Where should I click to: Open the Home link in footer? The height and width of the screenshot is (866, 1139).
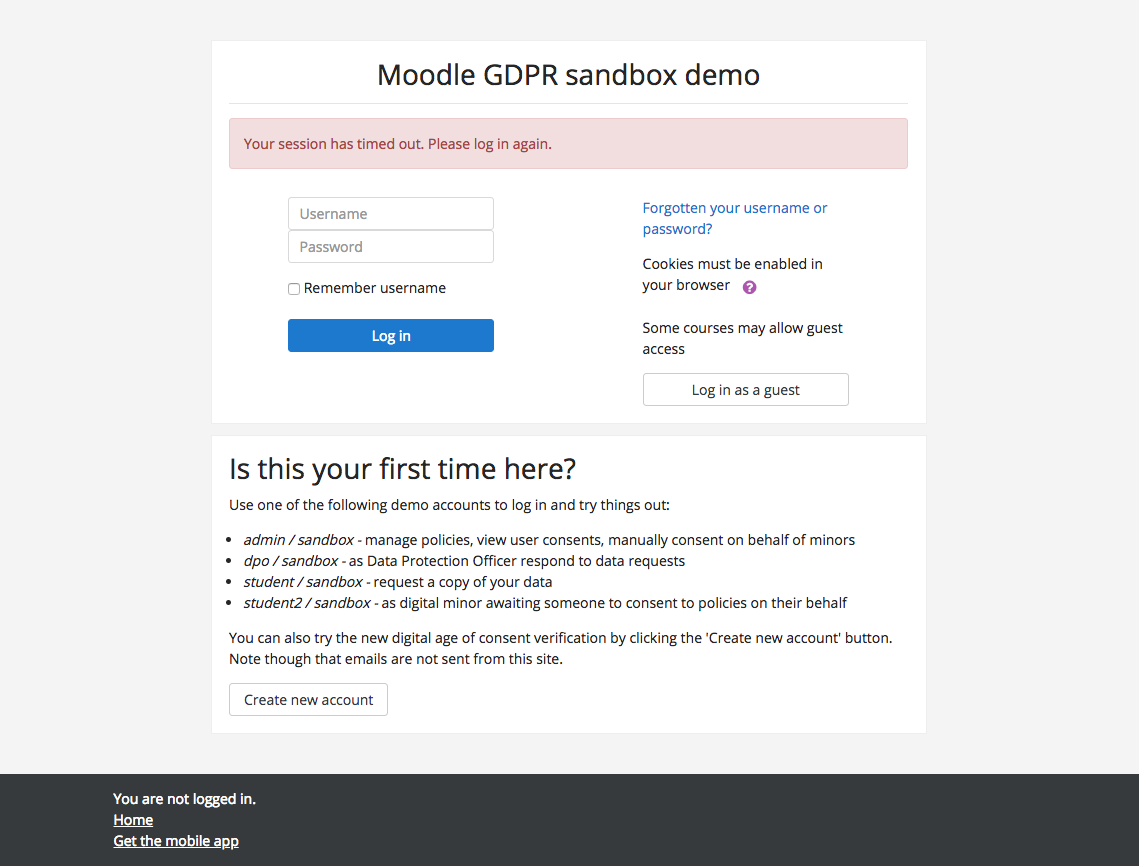click(x=133, y=820)
